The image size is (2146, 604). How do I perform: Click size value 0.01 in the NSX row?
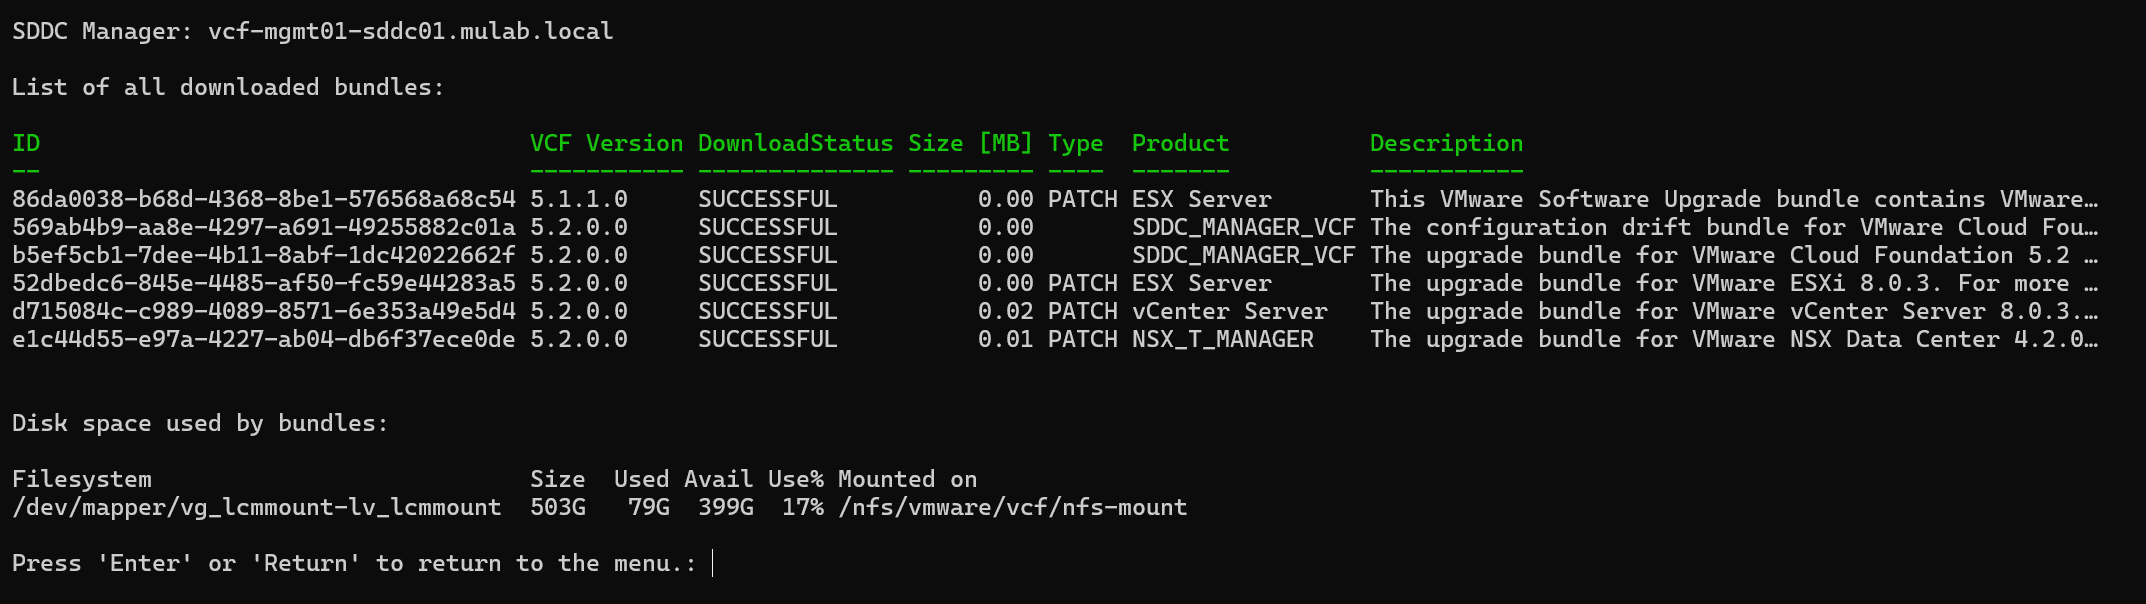pyautogui.click(x=1005, y=339)
